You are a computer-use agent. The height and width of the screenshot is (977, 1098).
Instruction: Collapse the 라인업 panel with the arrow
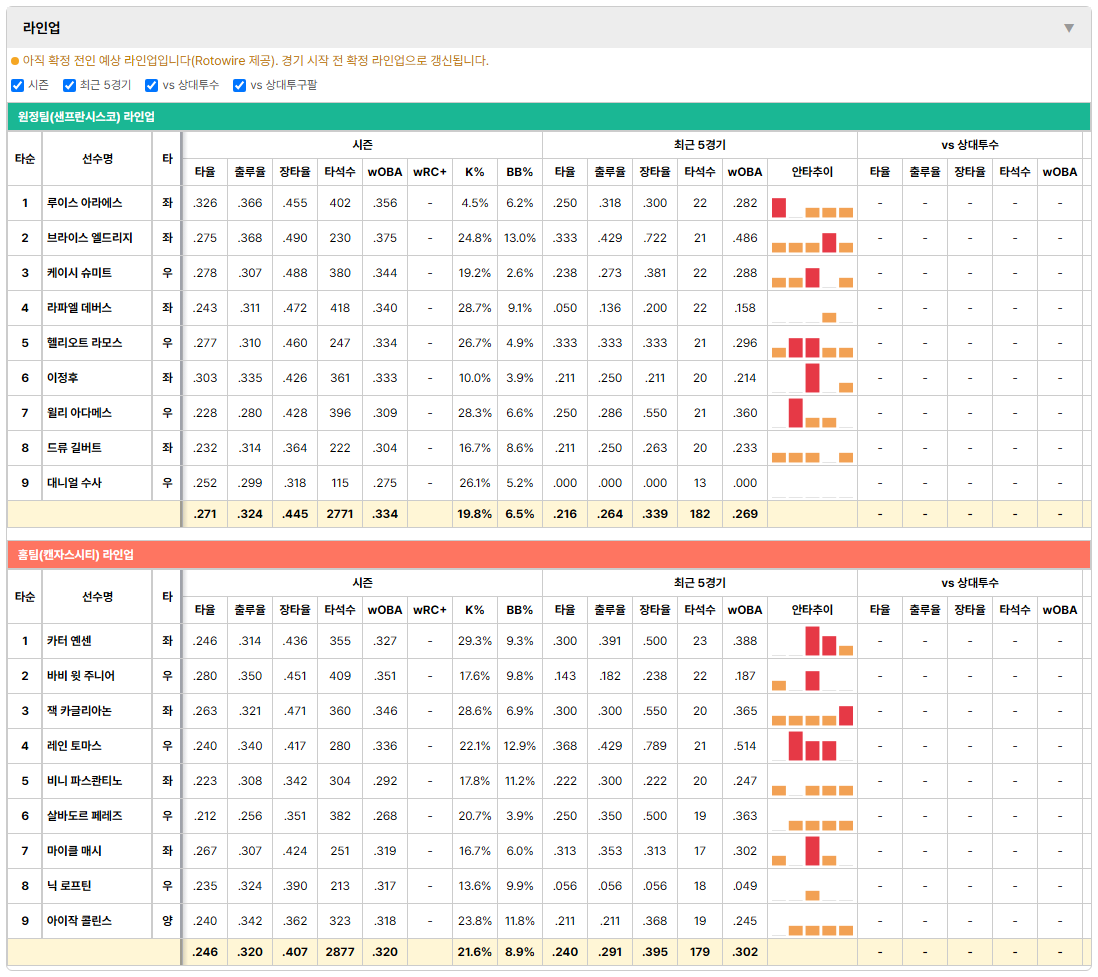coord(1069,28)
